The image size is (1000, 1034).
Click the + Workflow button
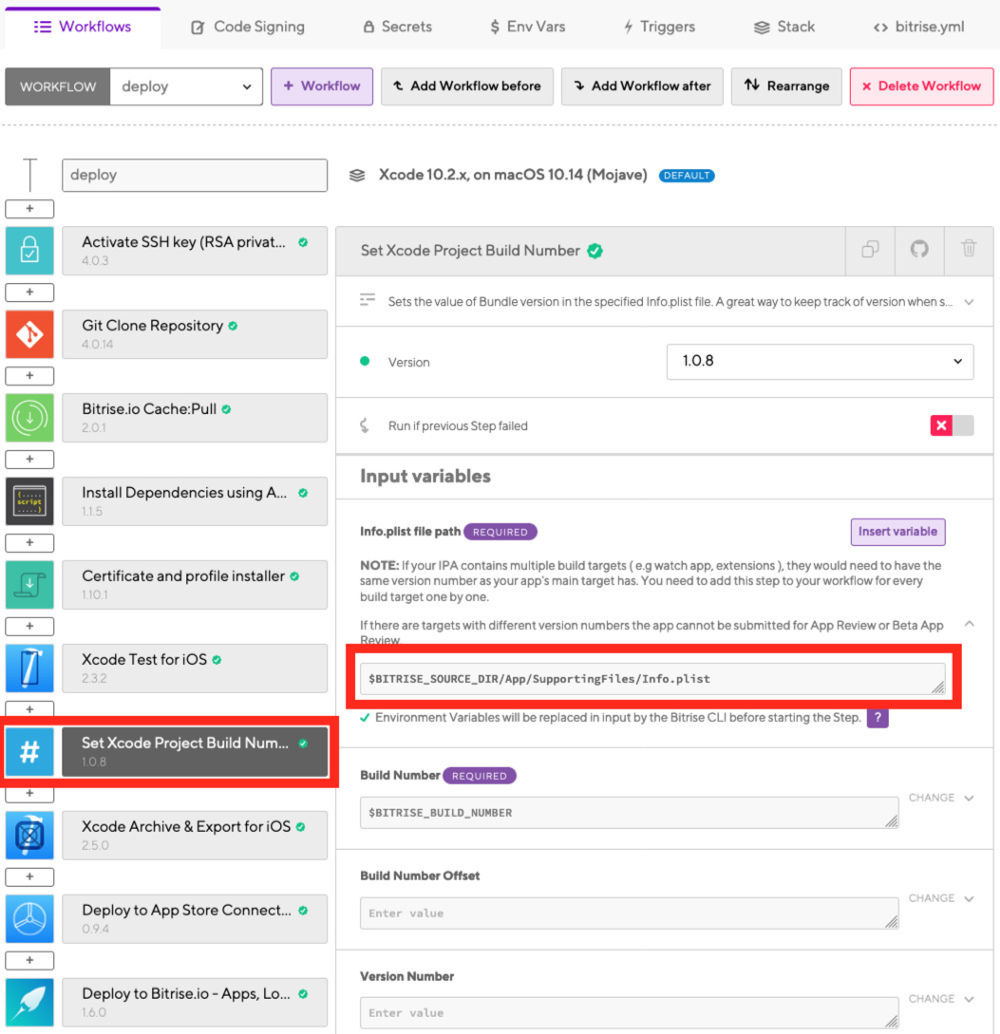click(x=322, y=86)
